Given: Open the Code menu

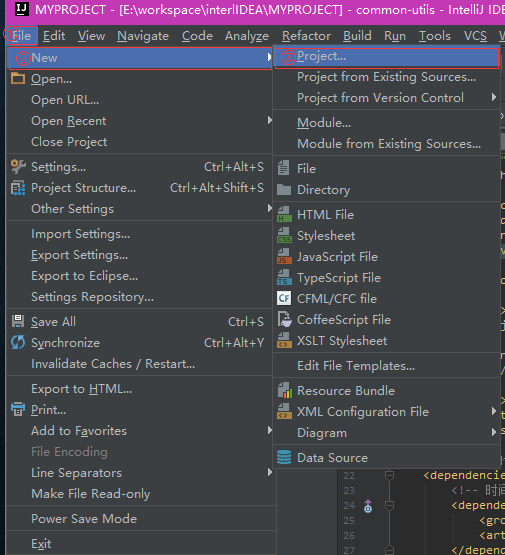Looking at the screenshot, I should point(197,36).
